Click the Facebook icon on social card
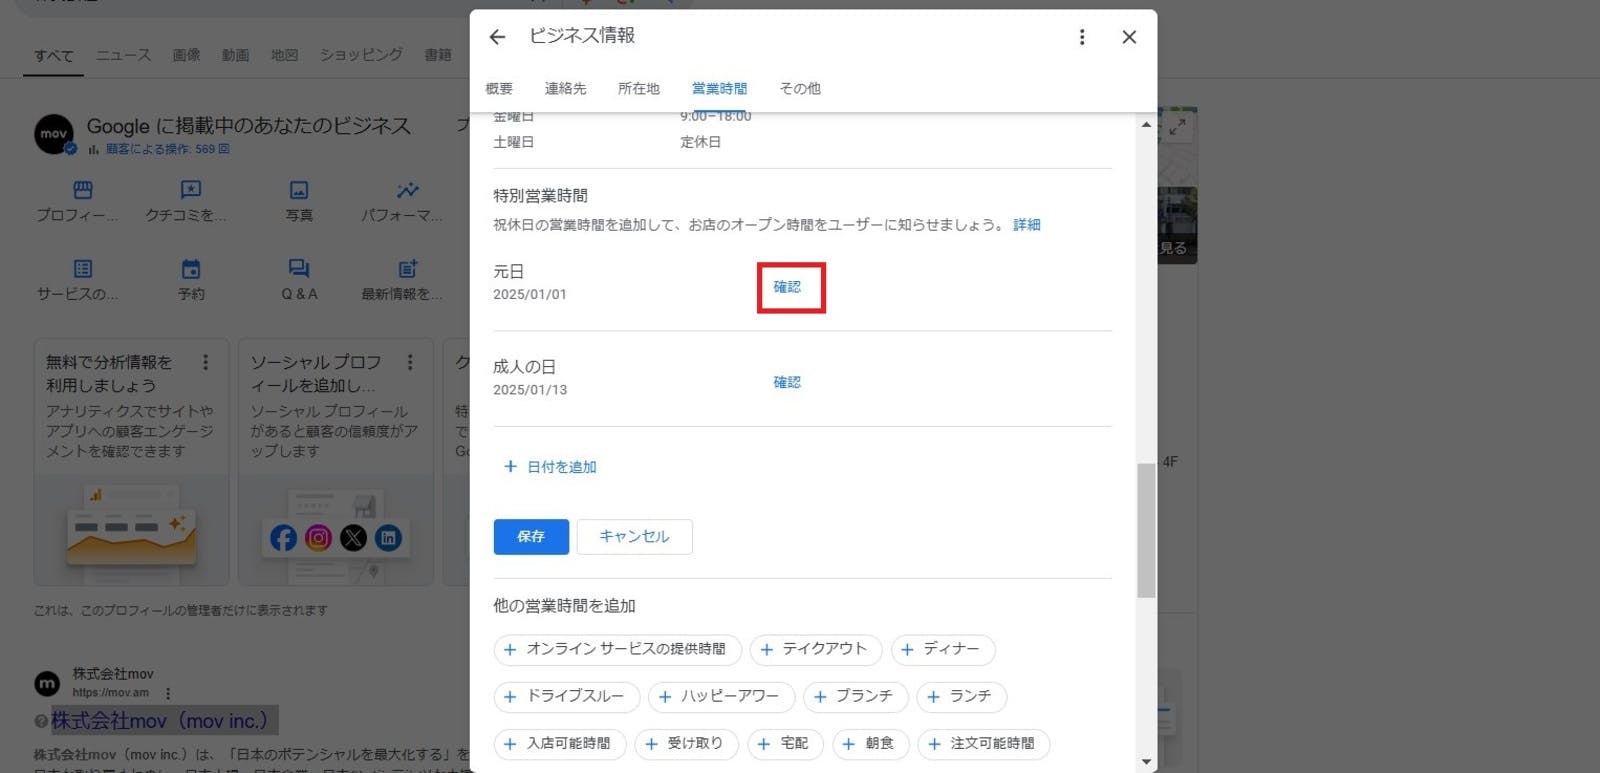Screen dimensions: 1600x773 pos(283,538)
